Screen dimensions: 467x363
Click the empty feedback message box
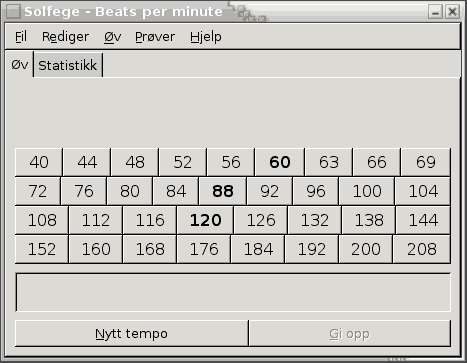click(233, 293)
